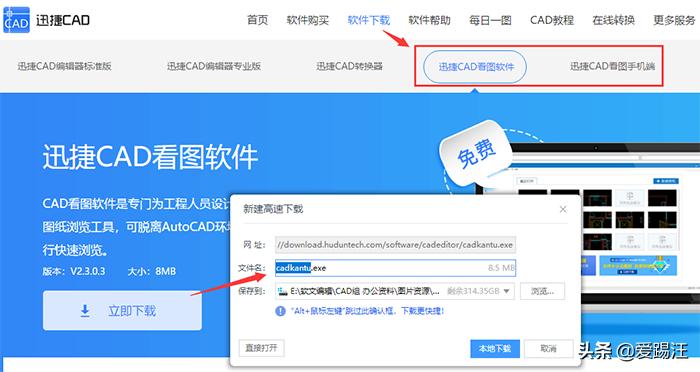Switch to 迅捷CAD编辑器专业版 tab
700x372 pixels.
pyautogui.click(x=214, y=66)
